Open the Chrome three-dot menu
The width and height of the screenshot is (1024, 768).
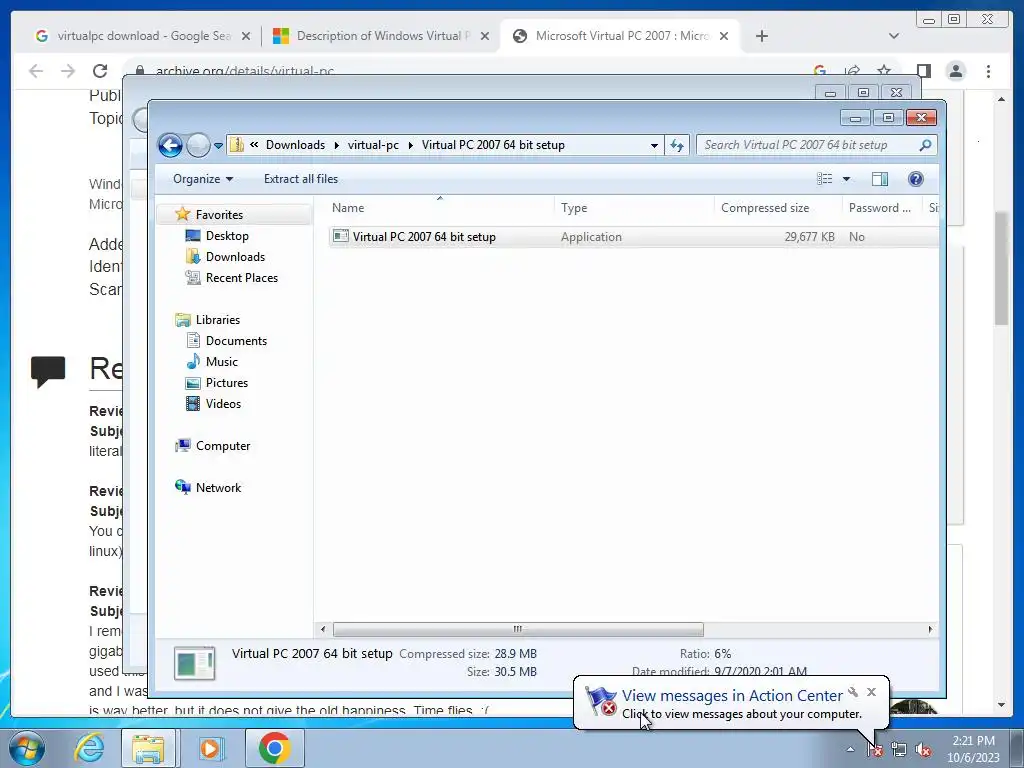(x=988, y=71)
